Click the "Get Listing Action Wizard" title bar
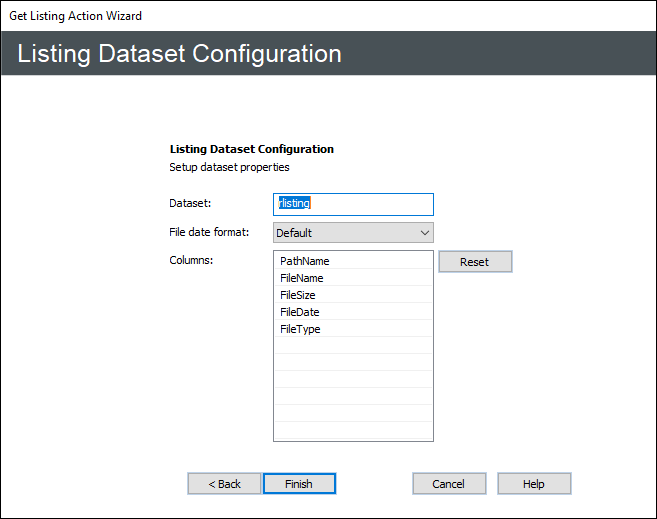Image resolution: width=657 pixels, height=519 pixels. pyautogui.click(x=76, y=16)
